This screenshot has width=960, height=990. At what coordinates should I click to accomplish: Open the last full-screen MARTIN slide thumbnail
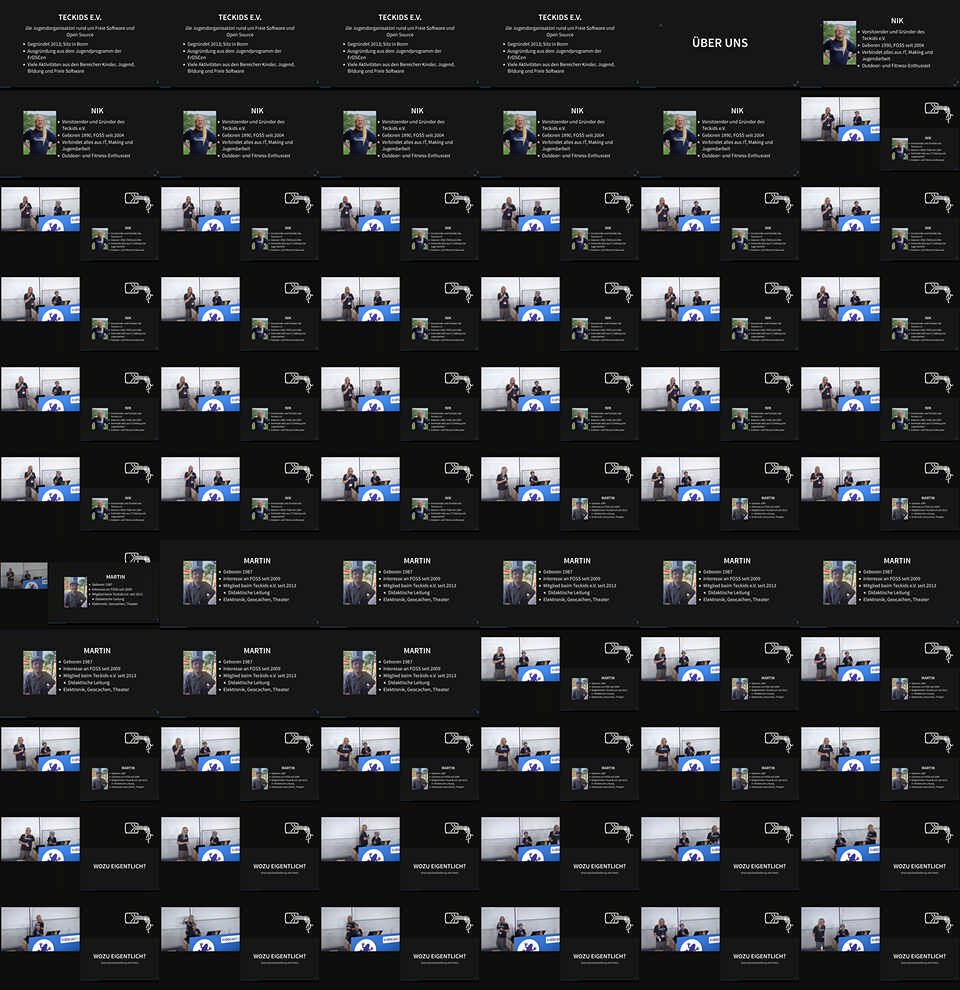pos(400,674)
